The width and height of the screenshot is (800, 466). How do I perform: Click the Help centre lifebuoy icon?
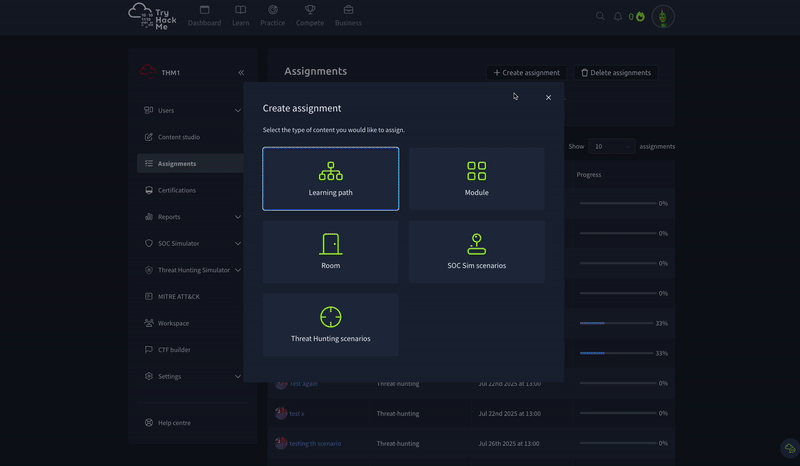(148, 423)
